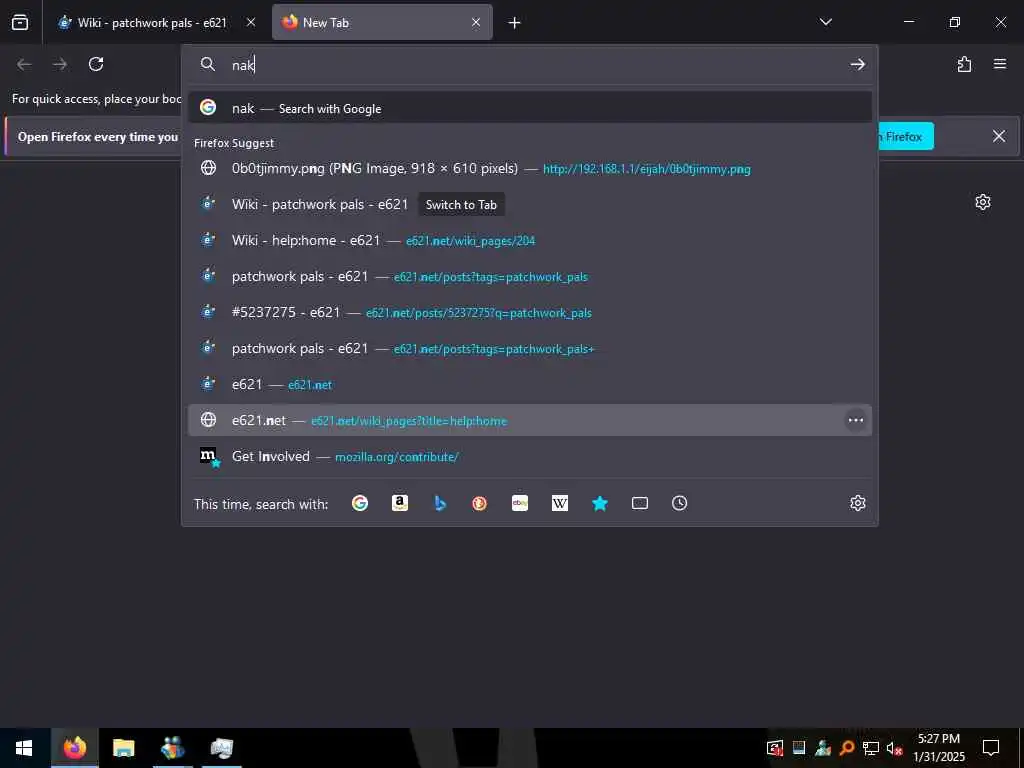This screenshot has height=768, width=1024.
Task: Select the New Tab tab
Action: [x=382, y=23]
